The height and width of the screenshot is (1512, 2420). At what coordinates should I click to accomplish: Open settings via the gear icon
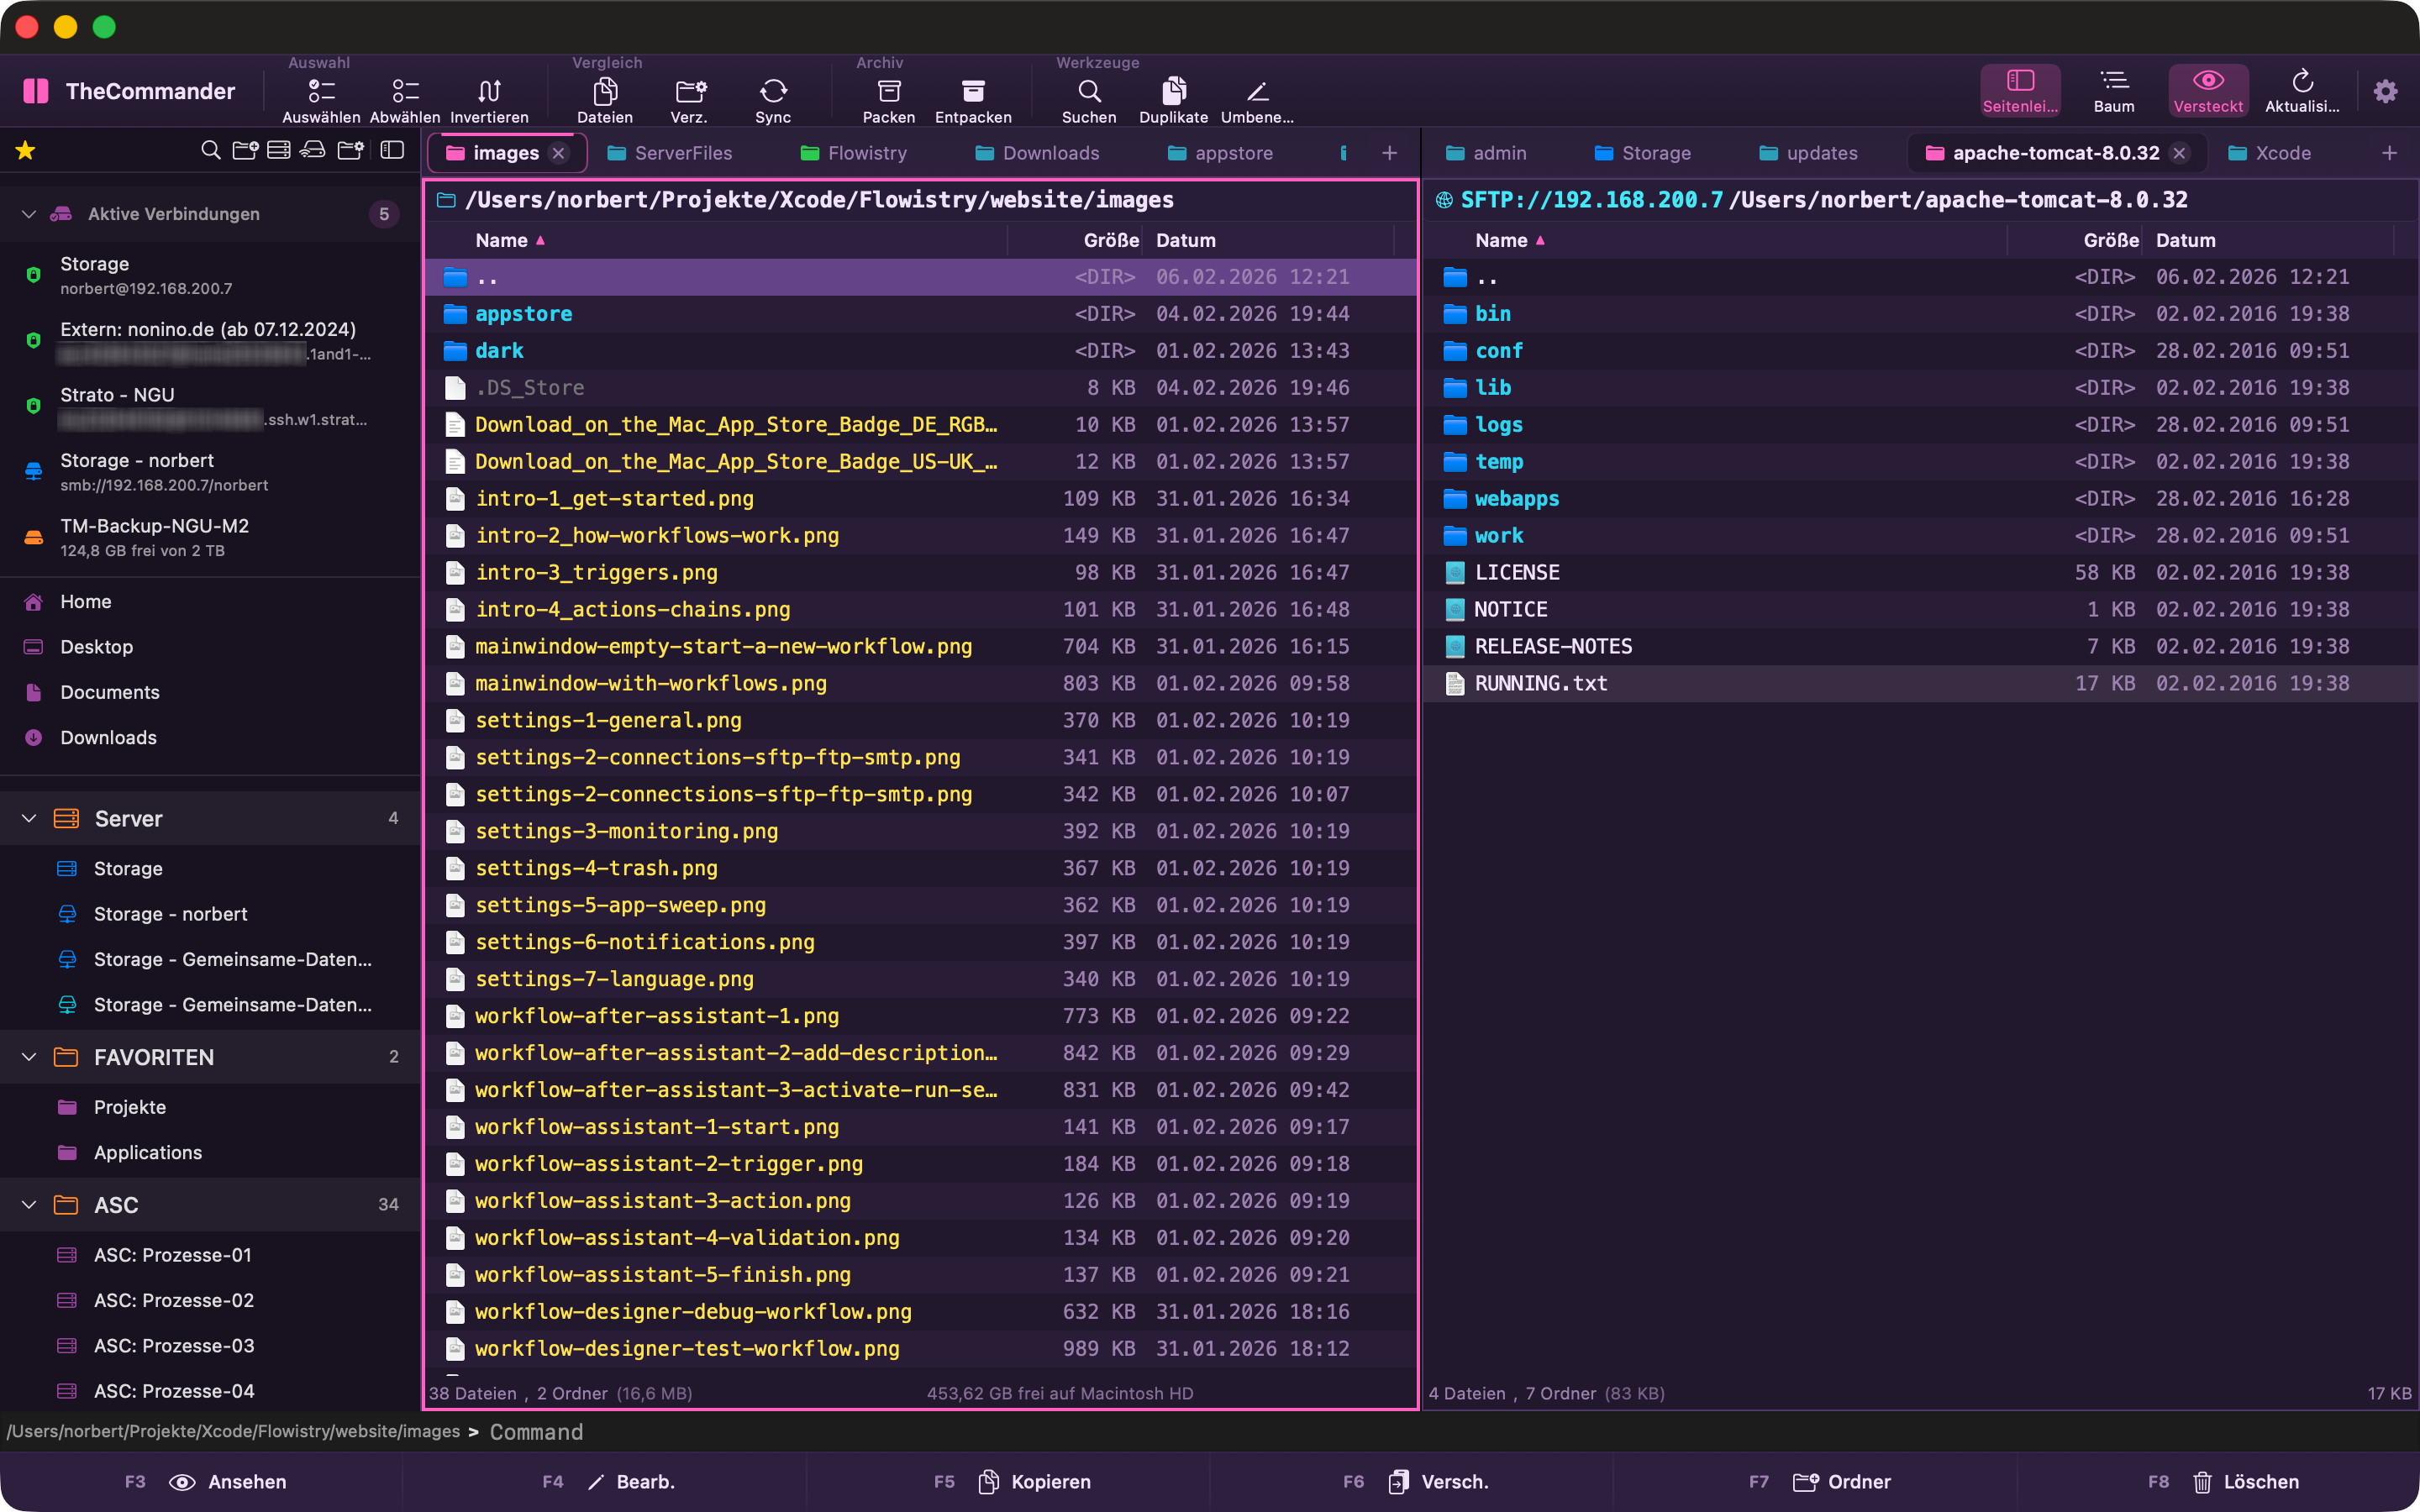[2385, 92]
